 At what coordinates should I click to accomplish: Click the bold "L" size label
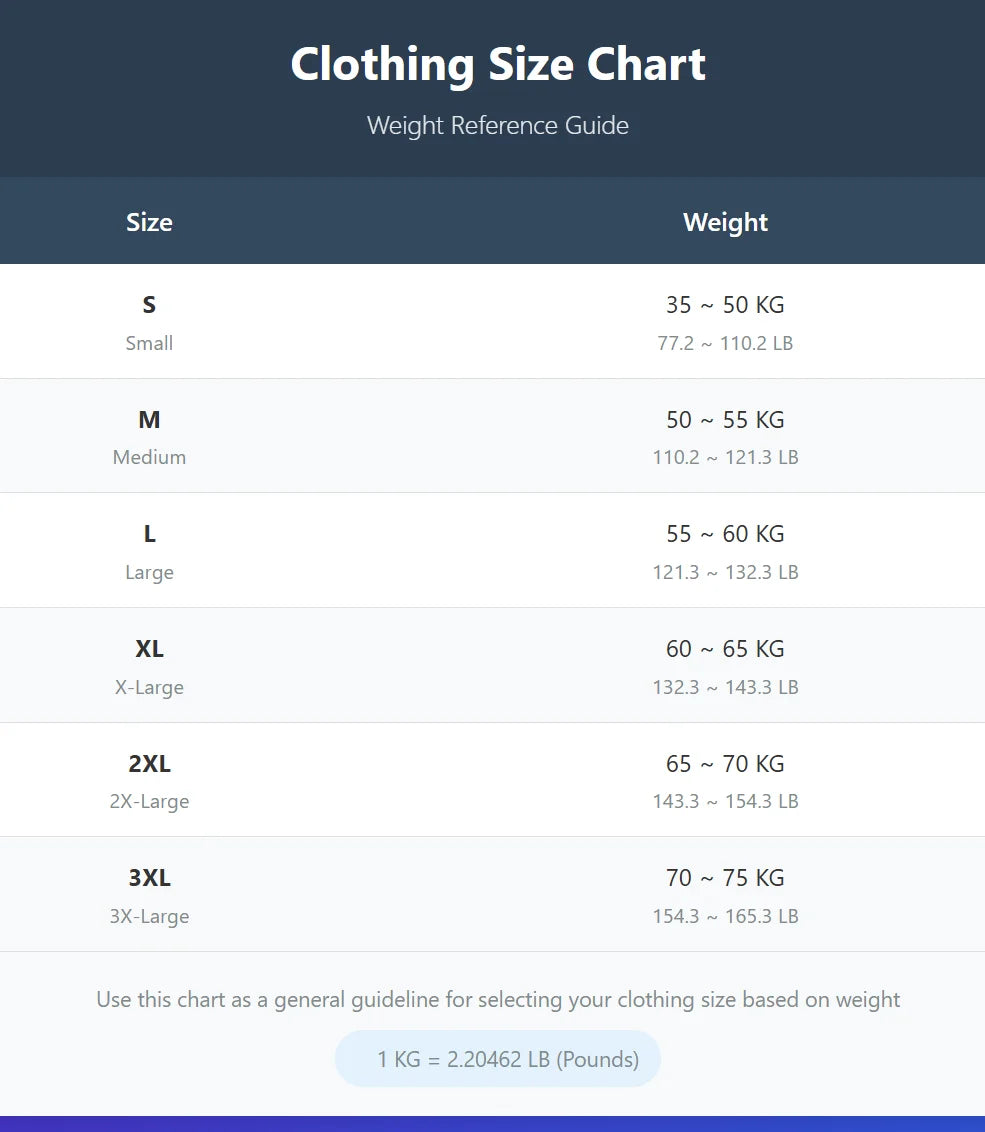coord(149,534)
